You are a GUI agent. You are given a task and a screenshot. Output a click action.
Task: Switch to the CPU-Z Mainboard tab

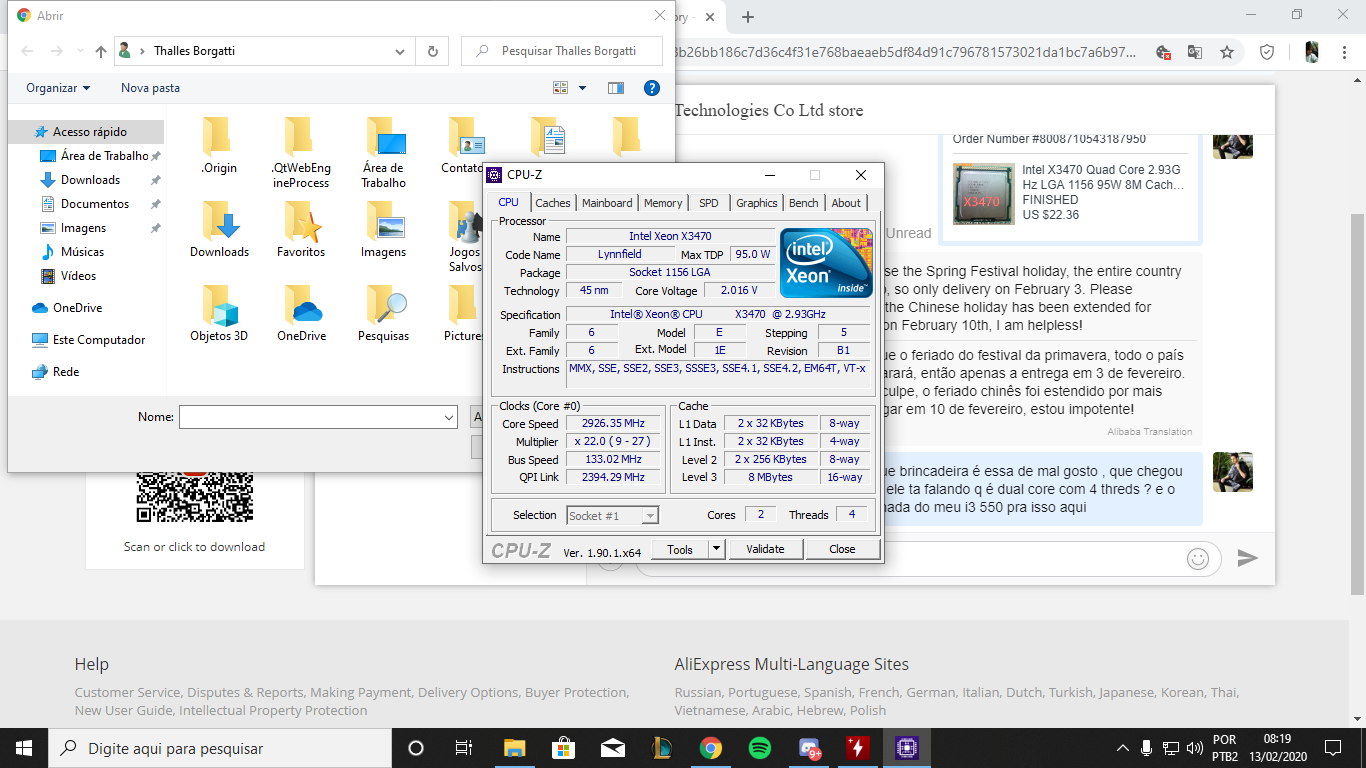coord(607,203)
